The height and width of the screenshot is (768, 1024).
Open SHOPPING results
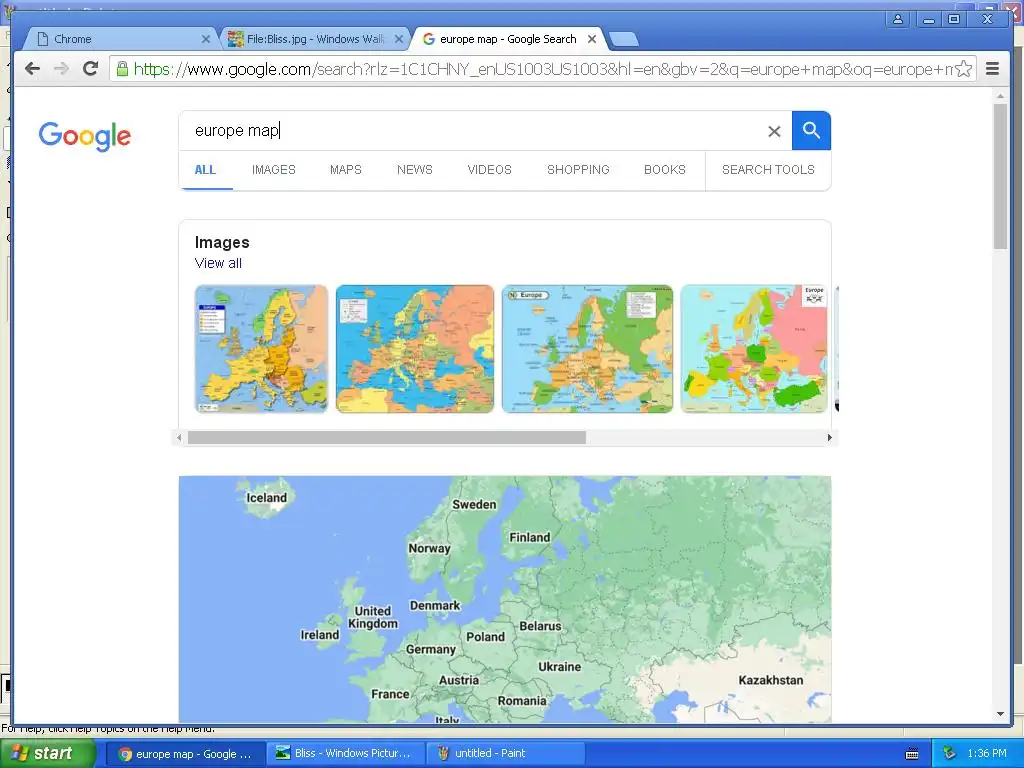coord(578,170)
